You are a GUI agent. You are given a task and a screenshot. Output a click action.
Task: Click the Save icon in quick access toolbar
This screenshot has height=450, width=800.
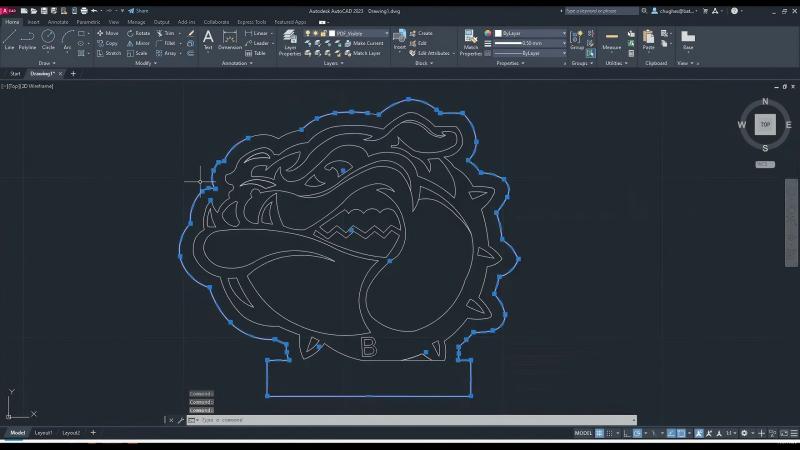coord(44,11)
